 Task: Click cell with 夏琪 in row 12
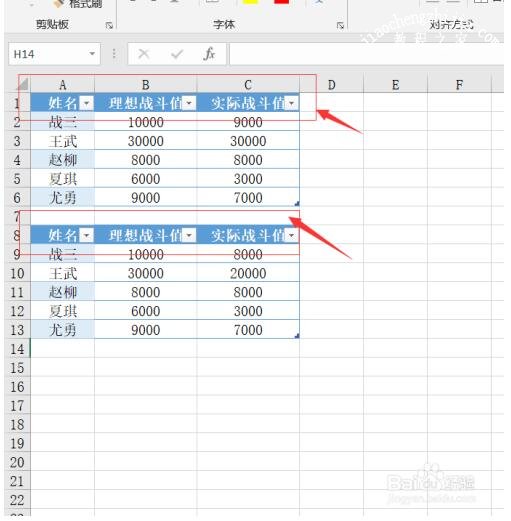(62, 311)
